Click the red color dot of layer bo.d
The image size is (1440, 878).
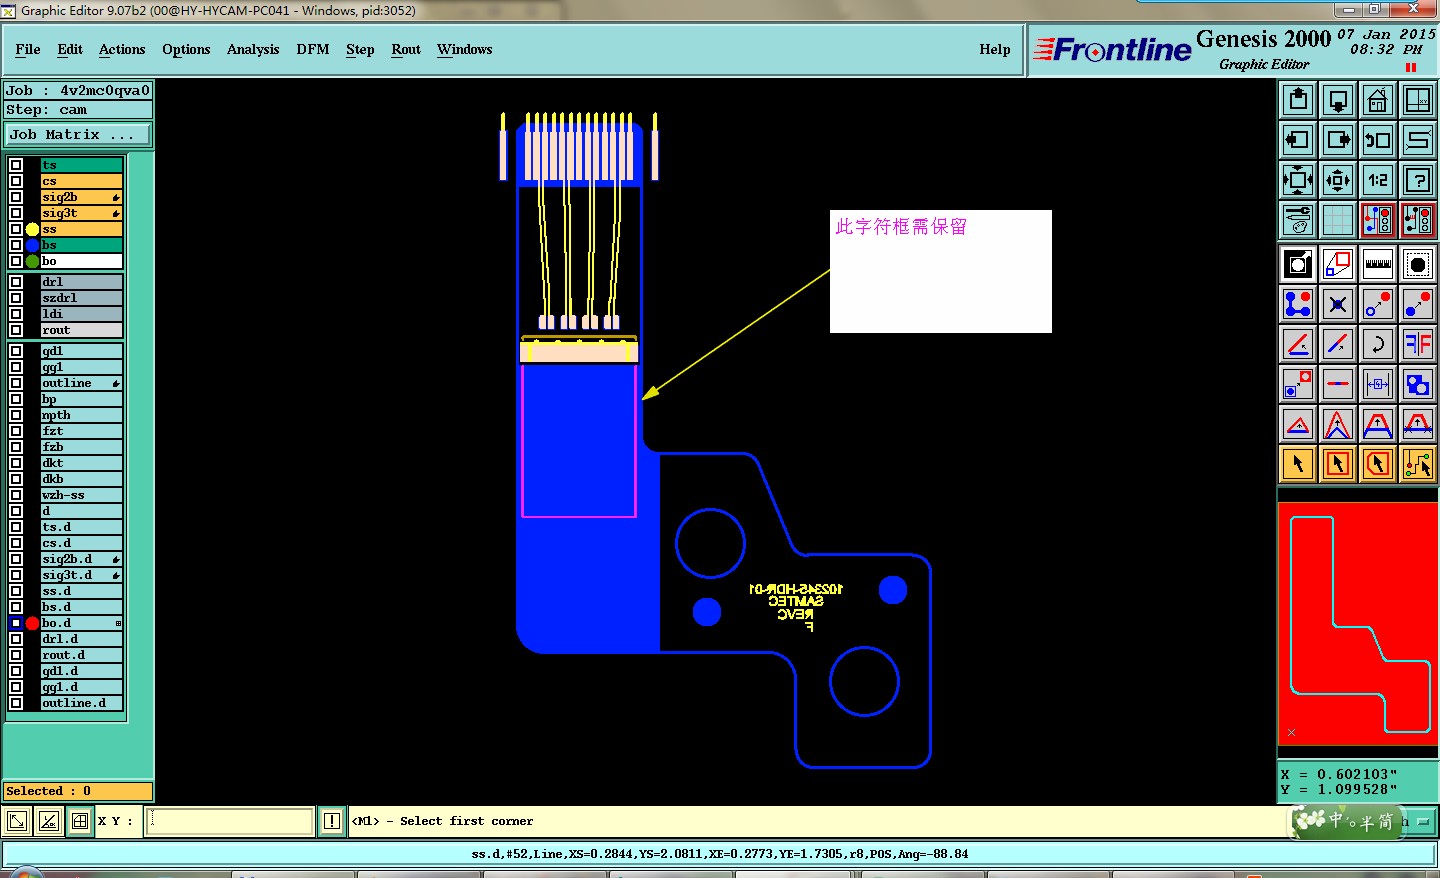coord(32,623)
